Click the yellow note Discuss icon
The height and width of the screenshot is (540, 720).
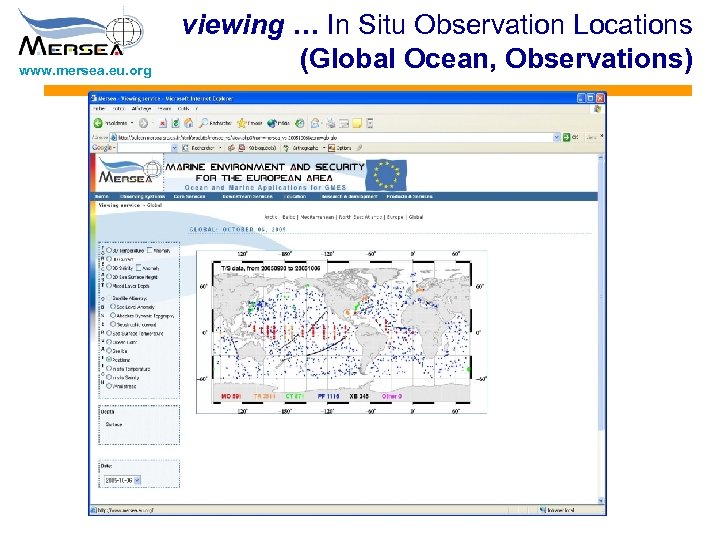click(357, 123)
